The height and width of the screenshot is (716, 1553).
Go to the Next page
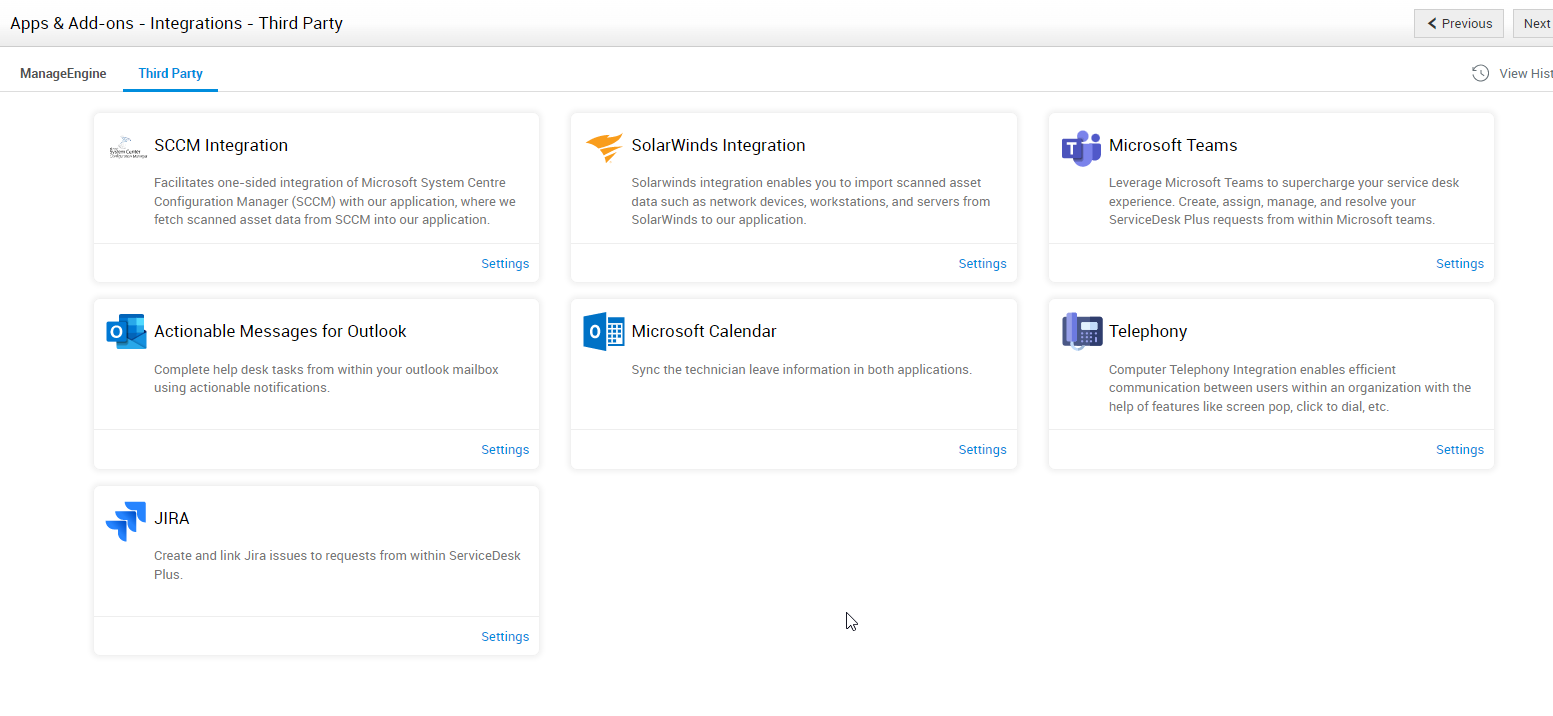coord(1535,23)
